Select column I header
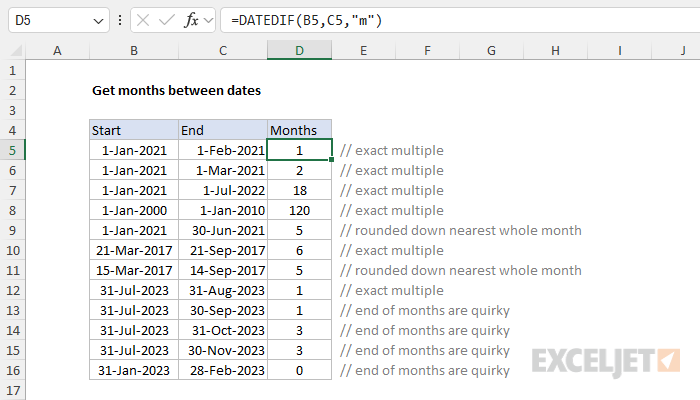This screenshot has height=400, width=700. pyautogui.click(x=619, y=50)
